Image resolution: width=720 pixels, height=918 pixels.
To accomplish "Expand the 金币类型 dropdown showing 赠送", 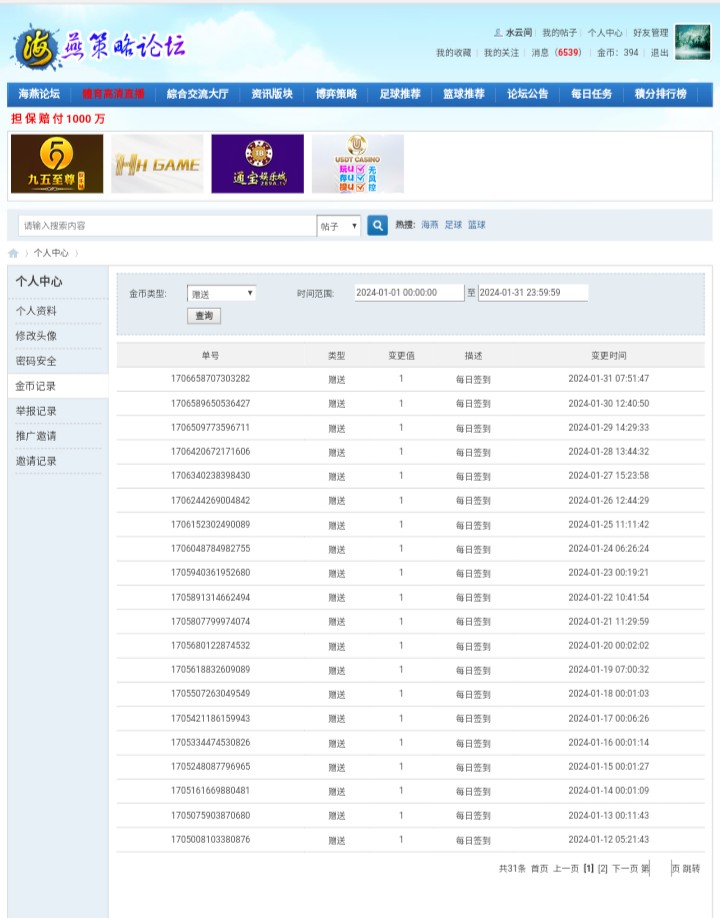I will 222,293.
